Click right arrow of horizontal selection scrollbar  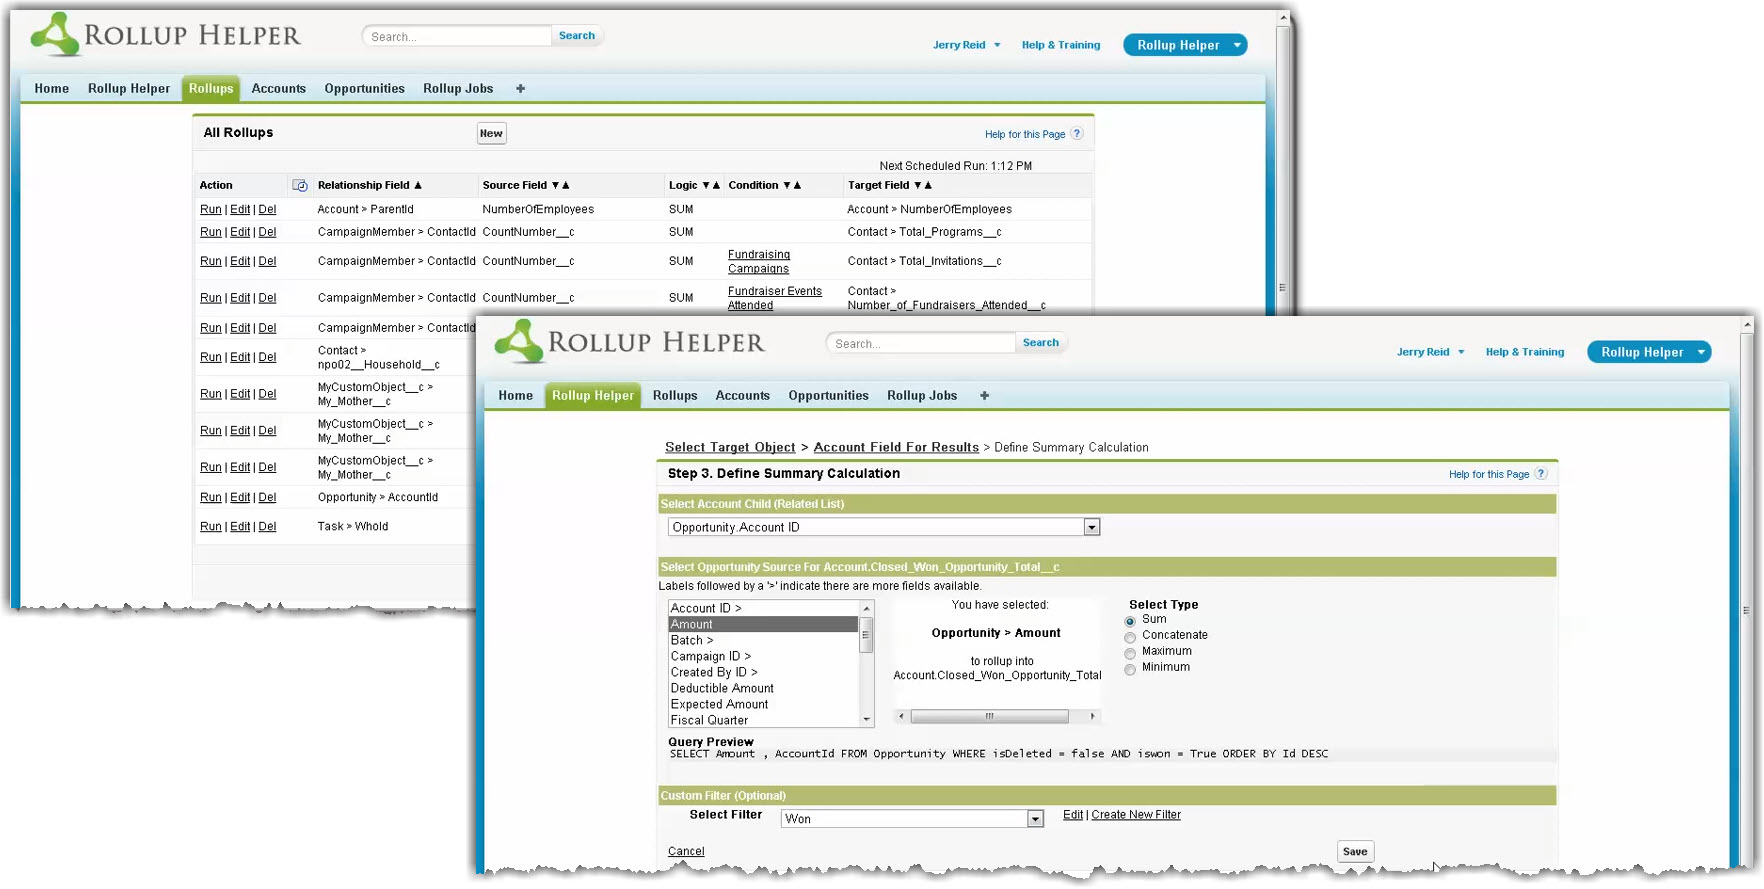pyautogui.click(x=1092, y=716)
